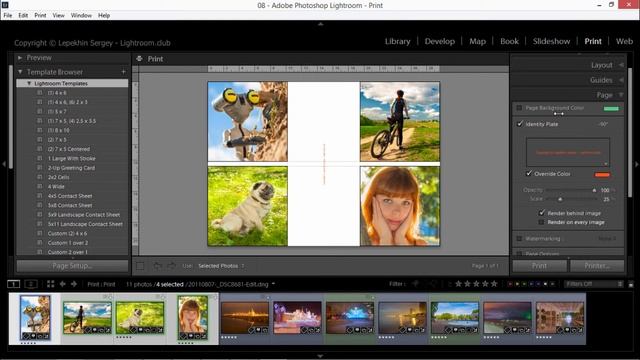Set filter to three star rating

point(476,284)
